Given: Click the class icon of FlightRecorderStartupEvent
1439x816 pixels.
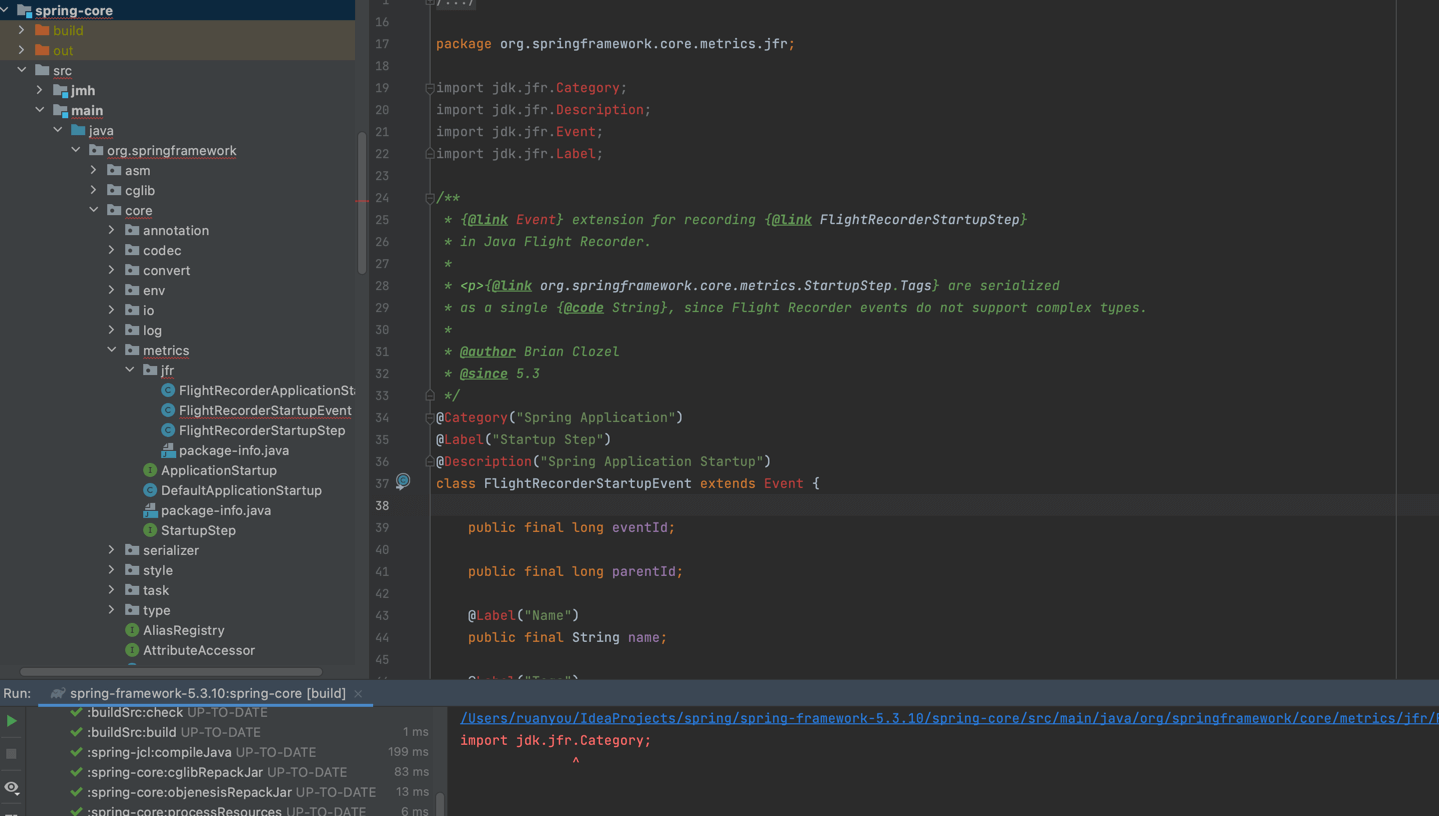Looking at the screenshot, I should coord(168,410).
